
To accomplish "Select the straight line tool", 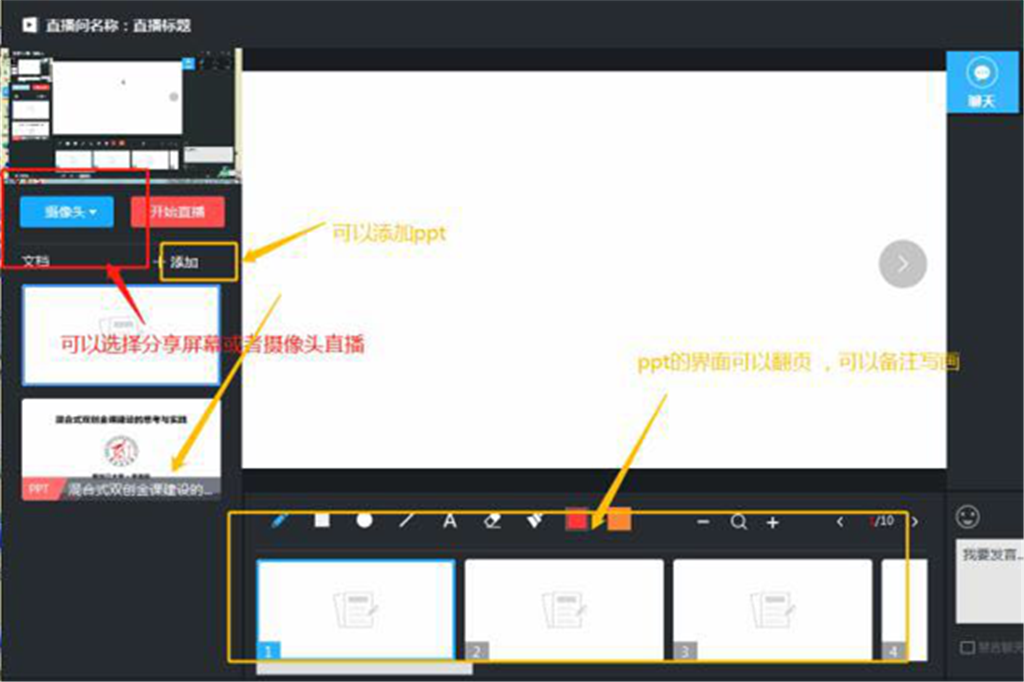I will pyautogui.click(x=407, y=521).
